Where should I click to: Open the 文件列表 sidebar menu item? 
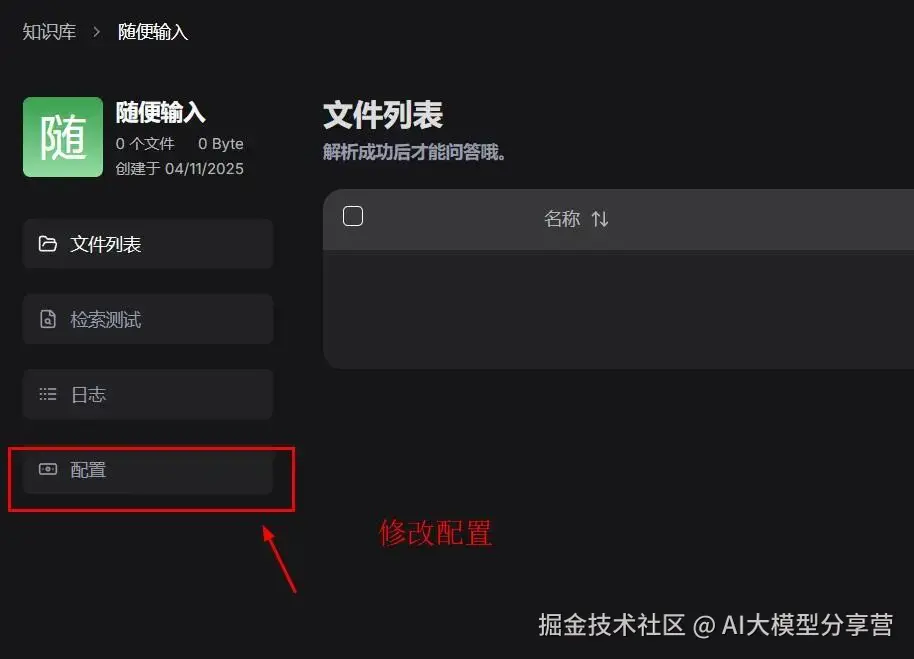[148, 244]
